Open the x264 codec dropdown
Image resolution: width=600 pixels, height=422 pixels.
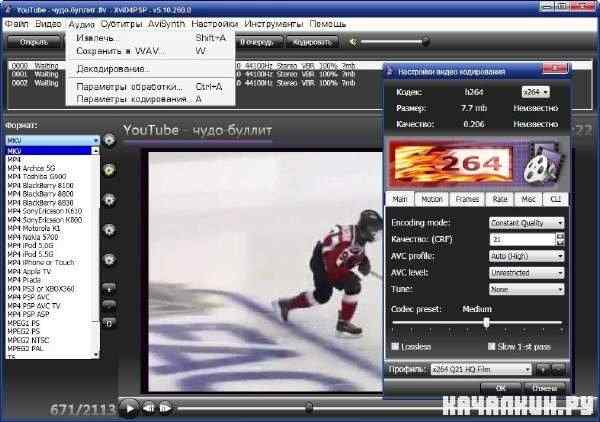point(535,92)
